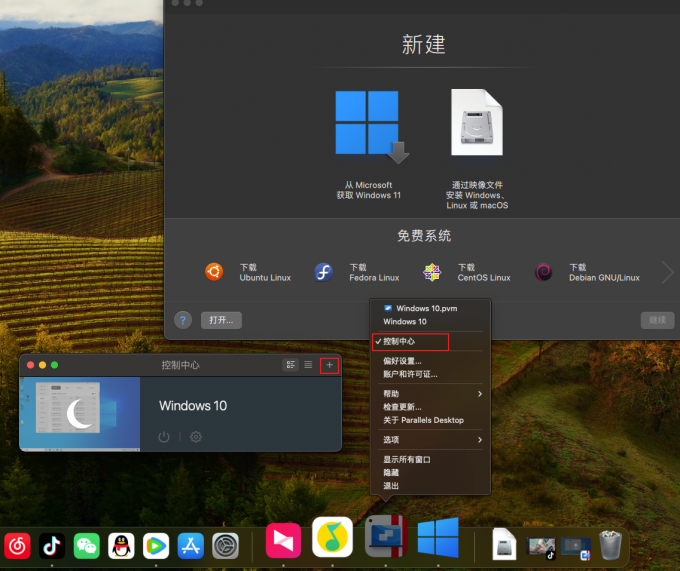
Task: Click the Windows 10 virtual machine thumbnail
Action: point(80,414)
